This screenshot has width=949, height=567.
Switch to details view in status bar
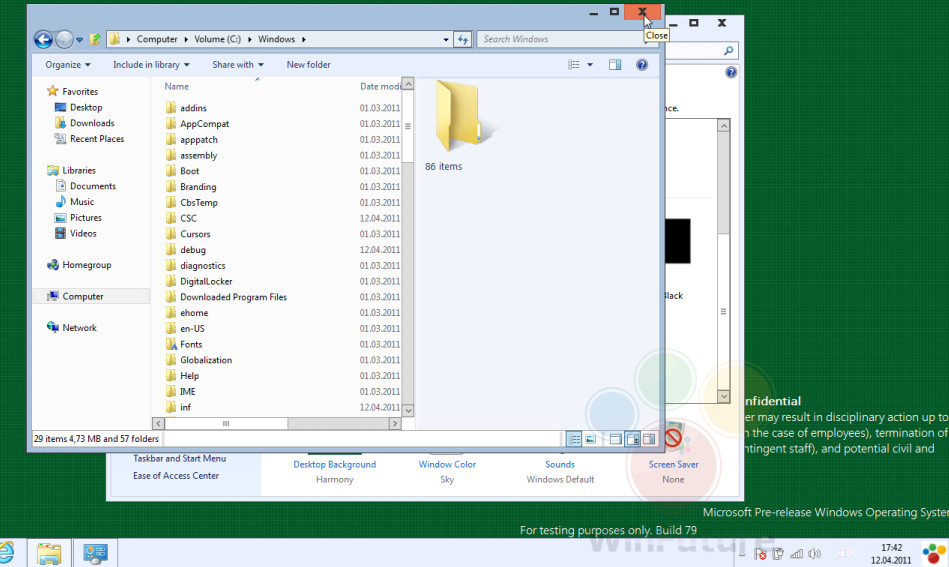coord(574,439)
